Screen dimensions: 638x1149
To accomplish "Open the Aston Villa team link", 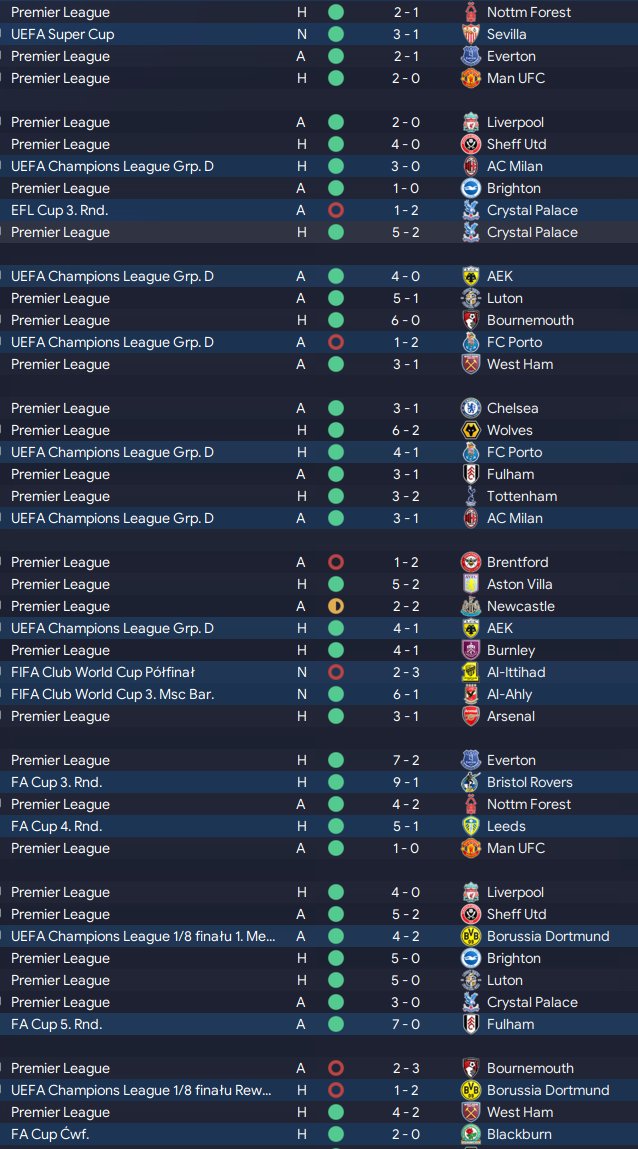I will pos(519,584).
